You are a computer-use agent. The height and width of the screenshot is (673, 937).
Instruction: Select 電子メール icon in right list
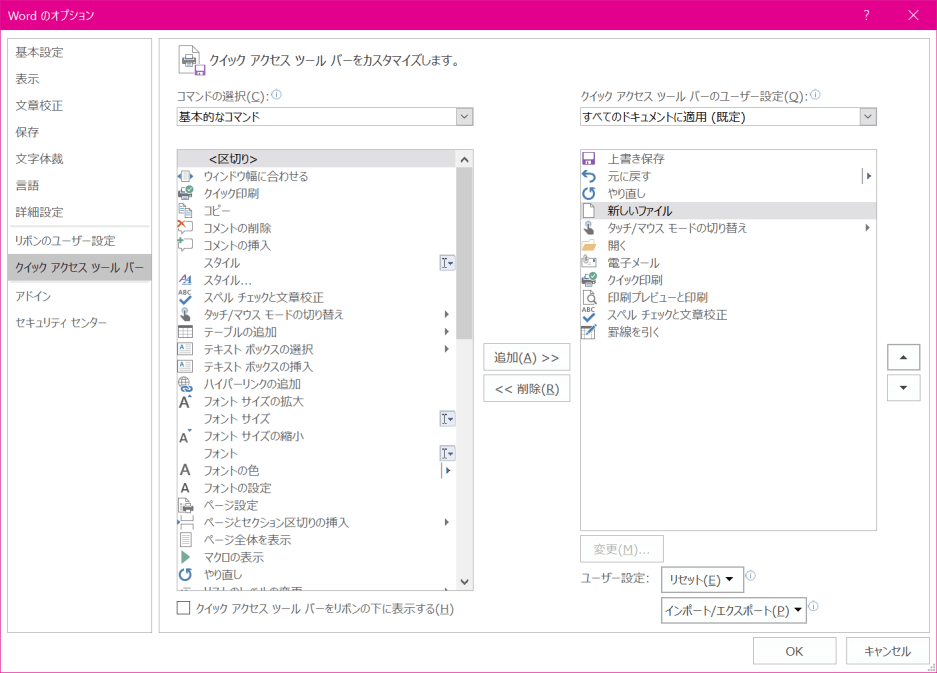click(589, 262)
